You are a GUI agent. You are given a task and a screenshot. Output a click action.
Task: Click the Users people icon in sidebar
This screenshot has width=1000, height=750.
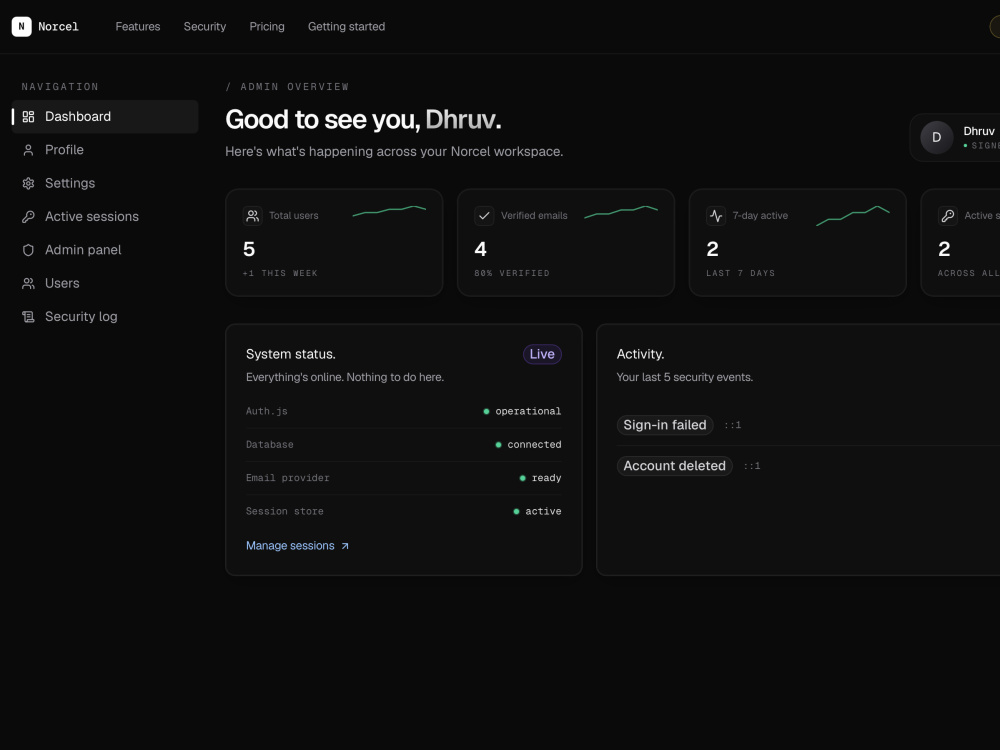(28, 283)
